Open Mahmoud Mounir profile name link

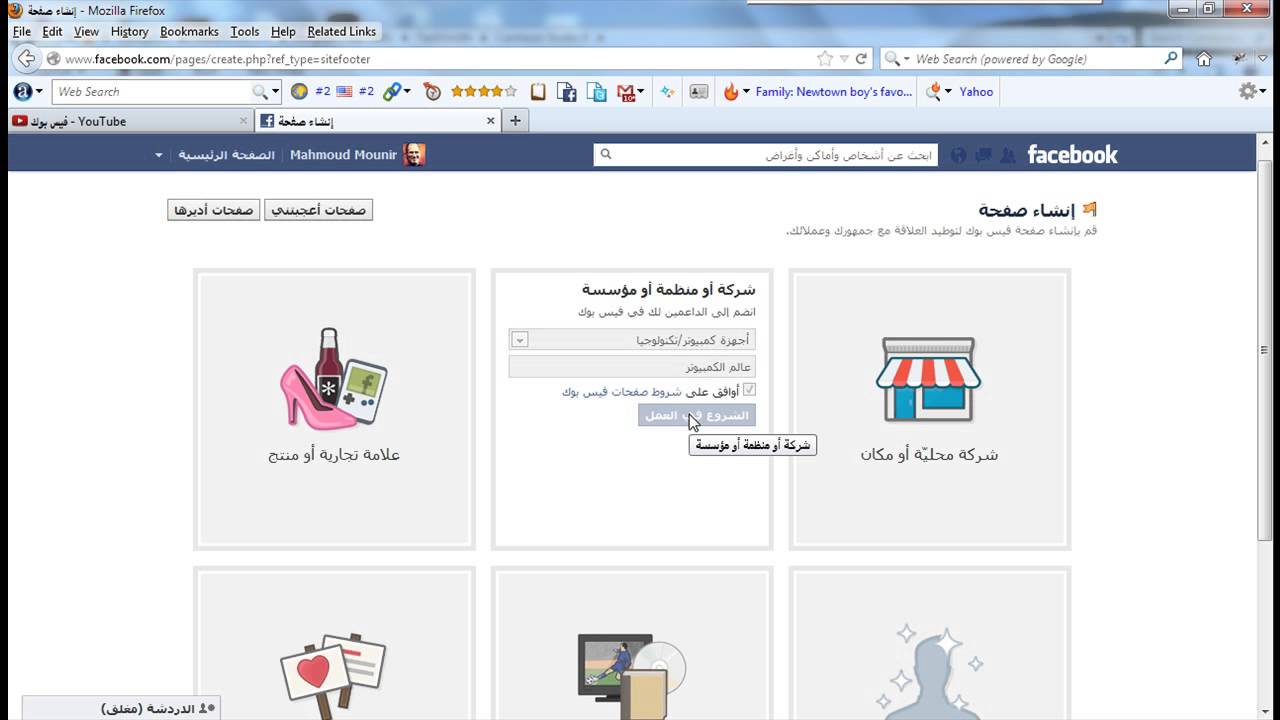343,155
